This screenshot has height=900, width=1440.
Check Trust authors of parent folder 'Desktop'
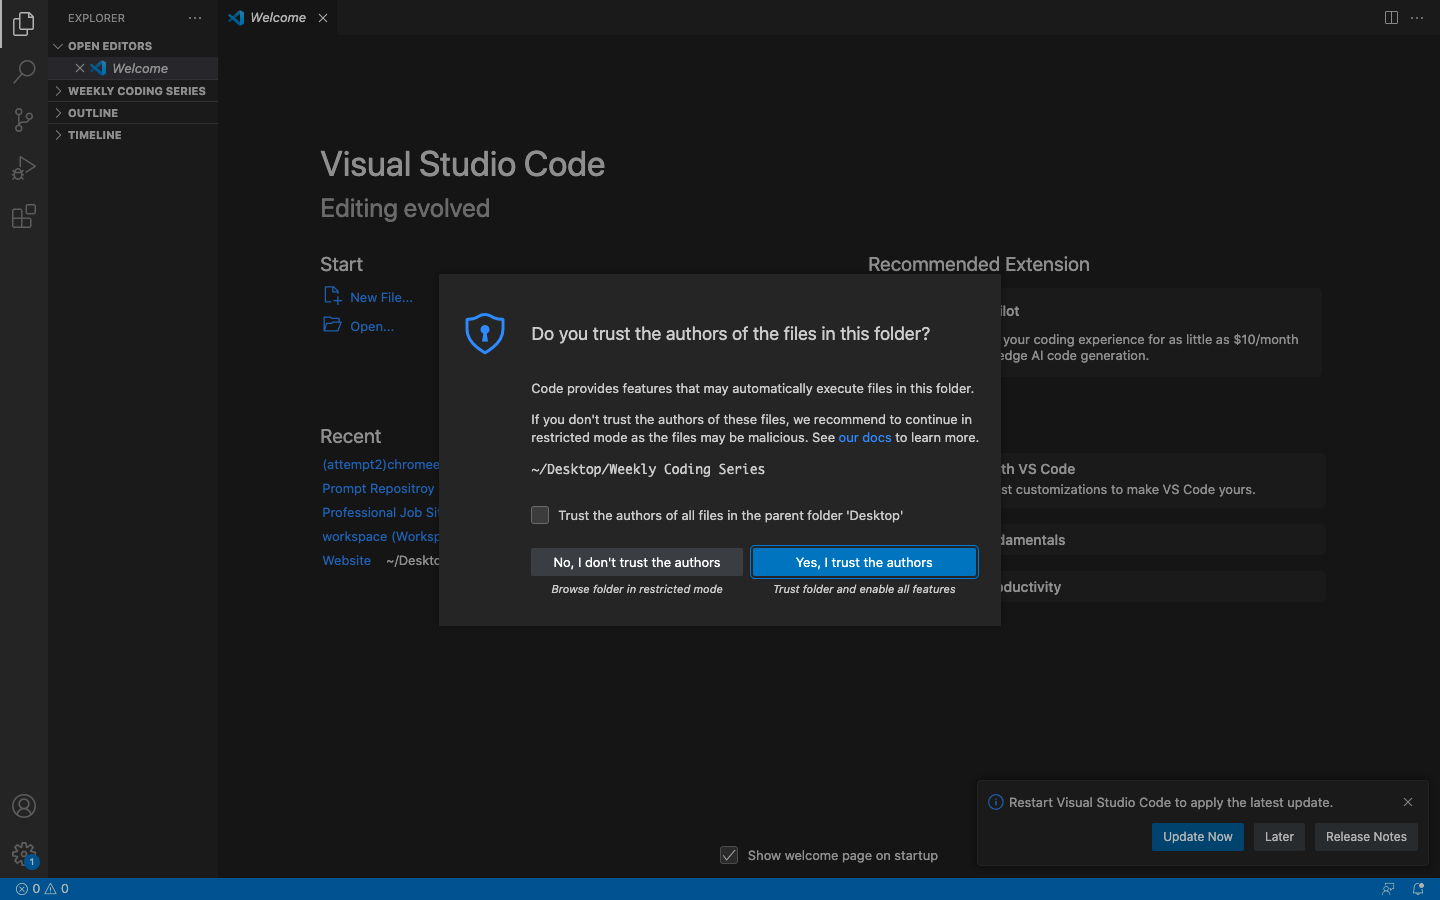pos(540,515)
